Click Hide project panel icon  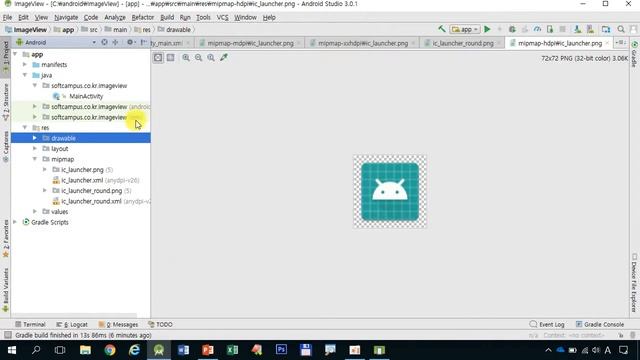[x=143, y=42]
